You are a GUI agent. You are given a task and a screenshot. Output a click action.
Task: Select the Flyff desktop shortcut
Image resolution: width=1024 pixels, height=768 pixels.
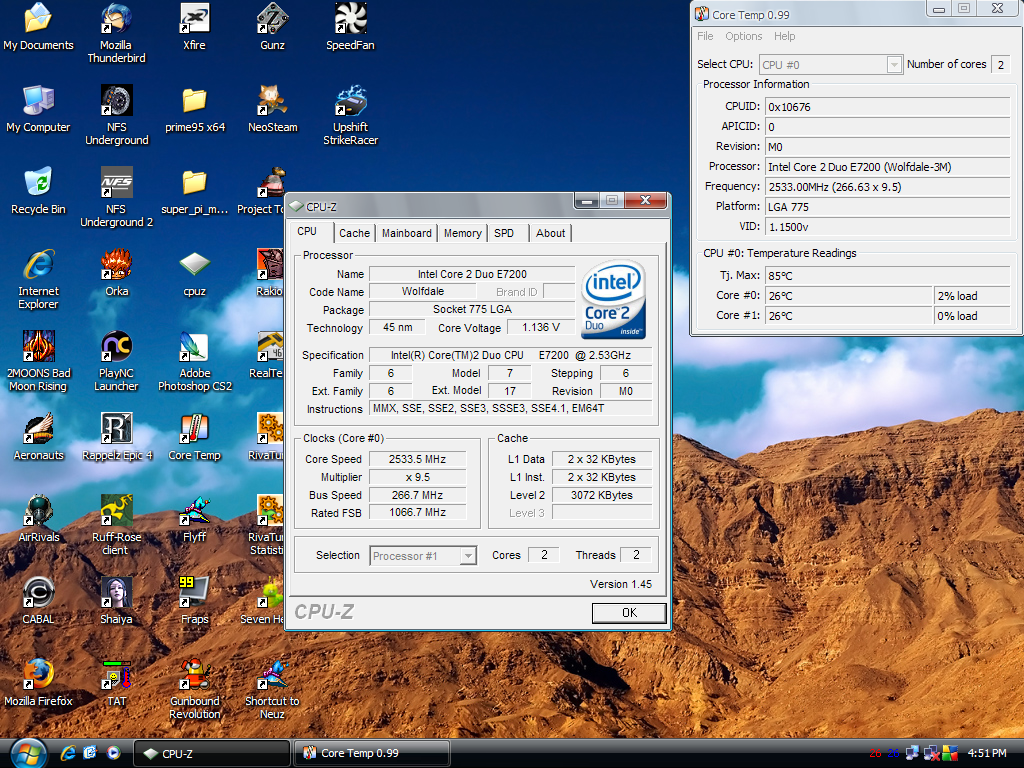point(195,519)
